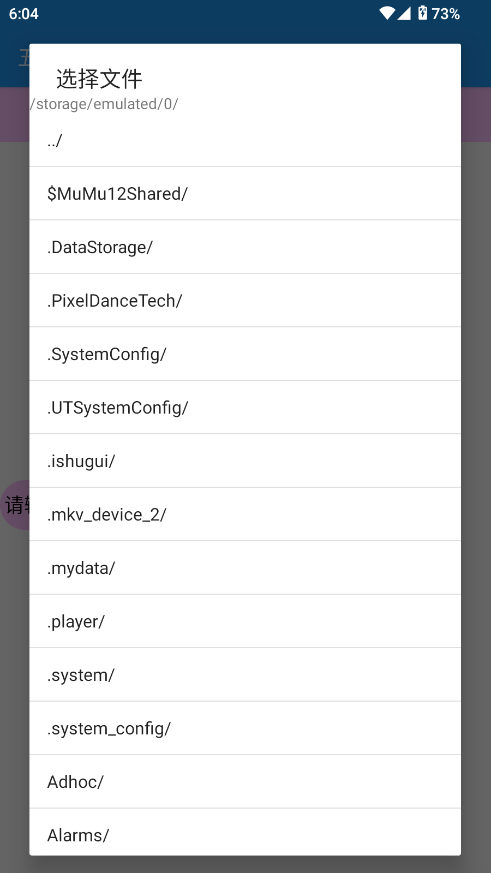Image resolution: width=491 pixels, height=873 pixels.
Task: Open the .UTSystemConfig folder
Action: pyautogui.click(x=245, y=408)
